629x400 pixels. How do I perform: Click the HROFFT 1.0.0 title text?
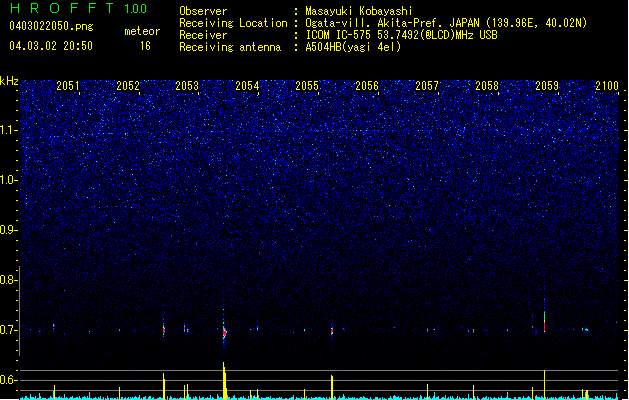(79, 8)
